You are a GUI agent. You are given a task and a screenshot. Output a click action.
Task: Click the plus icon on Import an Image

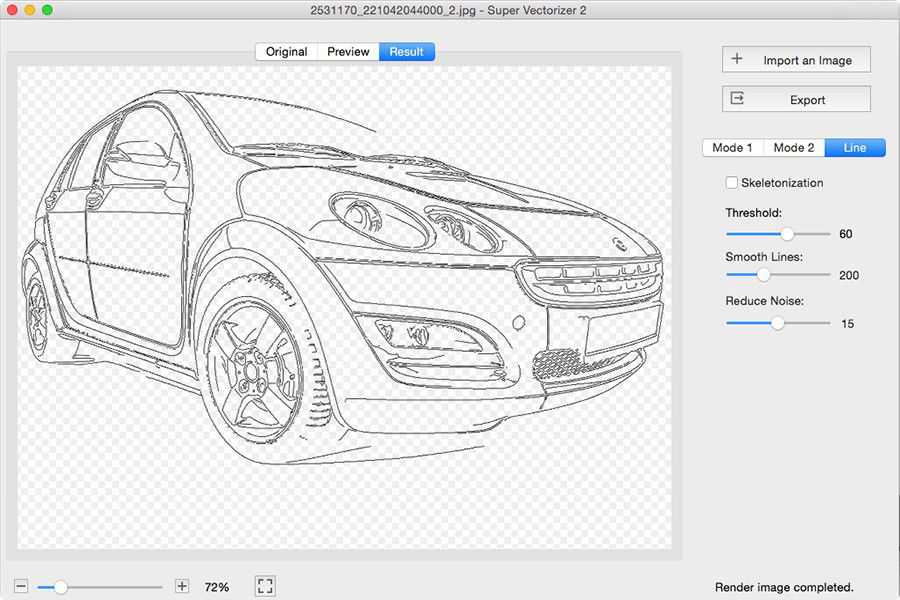736,59
